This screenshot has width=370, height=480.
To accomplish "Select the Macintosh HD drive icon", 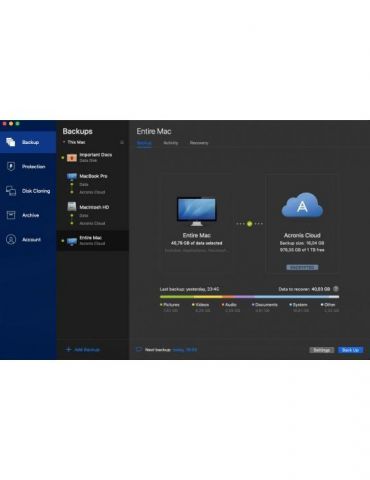I will click(x=72, y=207).
